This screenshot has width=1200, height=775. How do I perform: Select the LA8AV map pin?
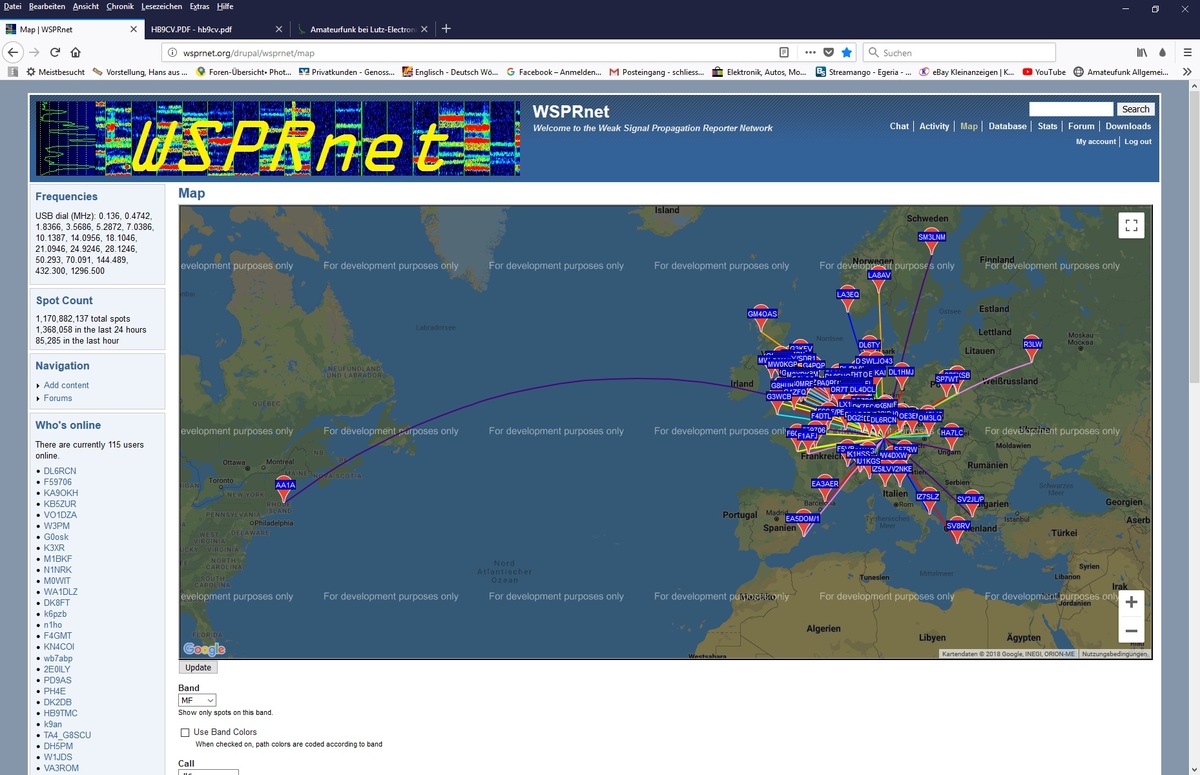[879, 279]
